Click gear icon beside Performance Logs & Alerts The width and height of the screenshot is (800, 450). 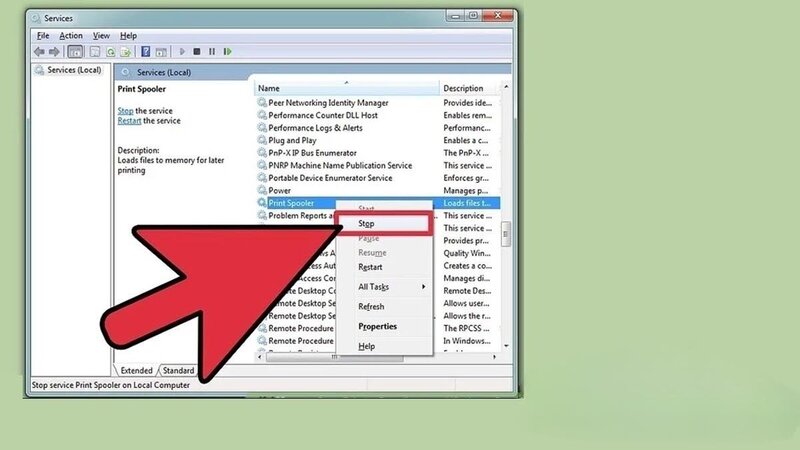point(262,128)
